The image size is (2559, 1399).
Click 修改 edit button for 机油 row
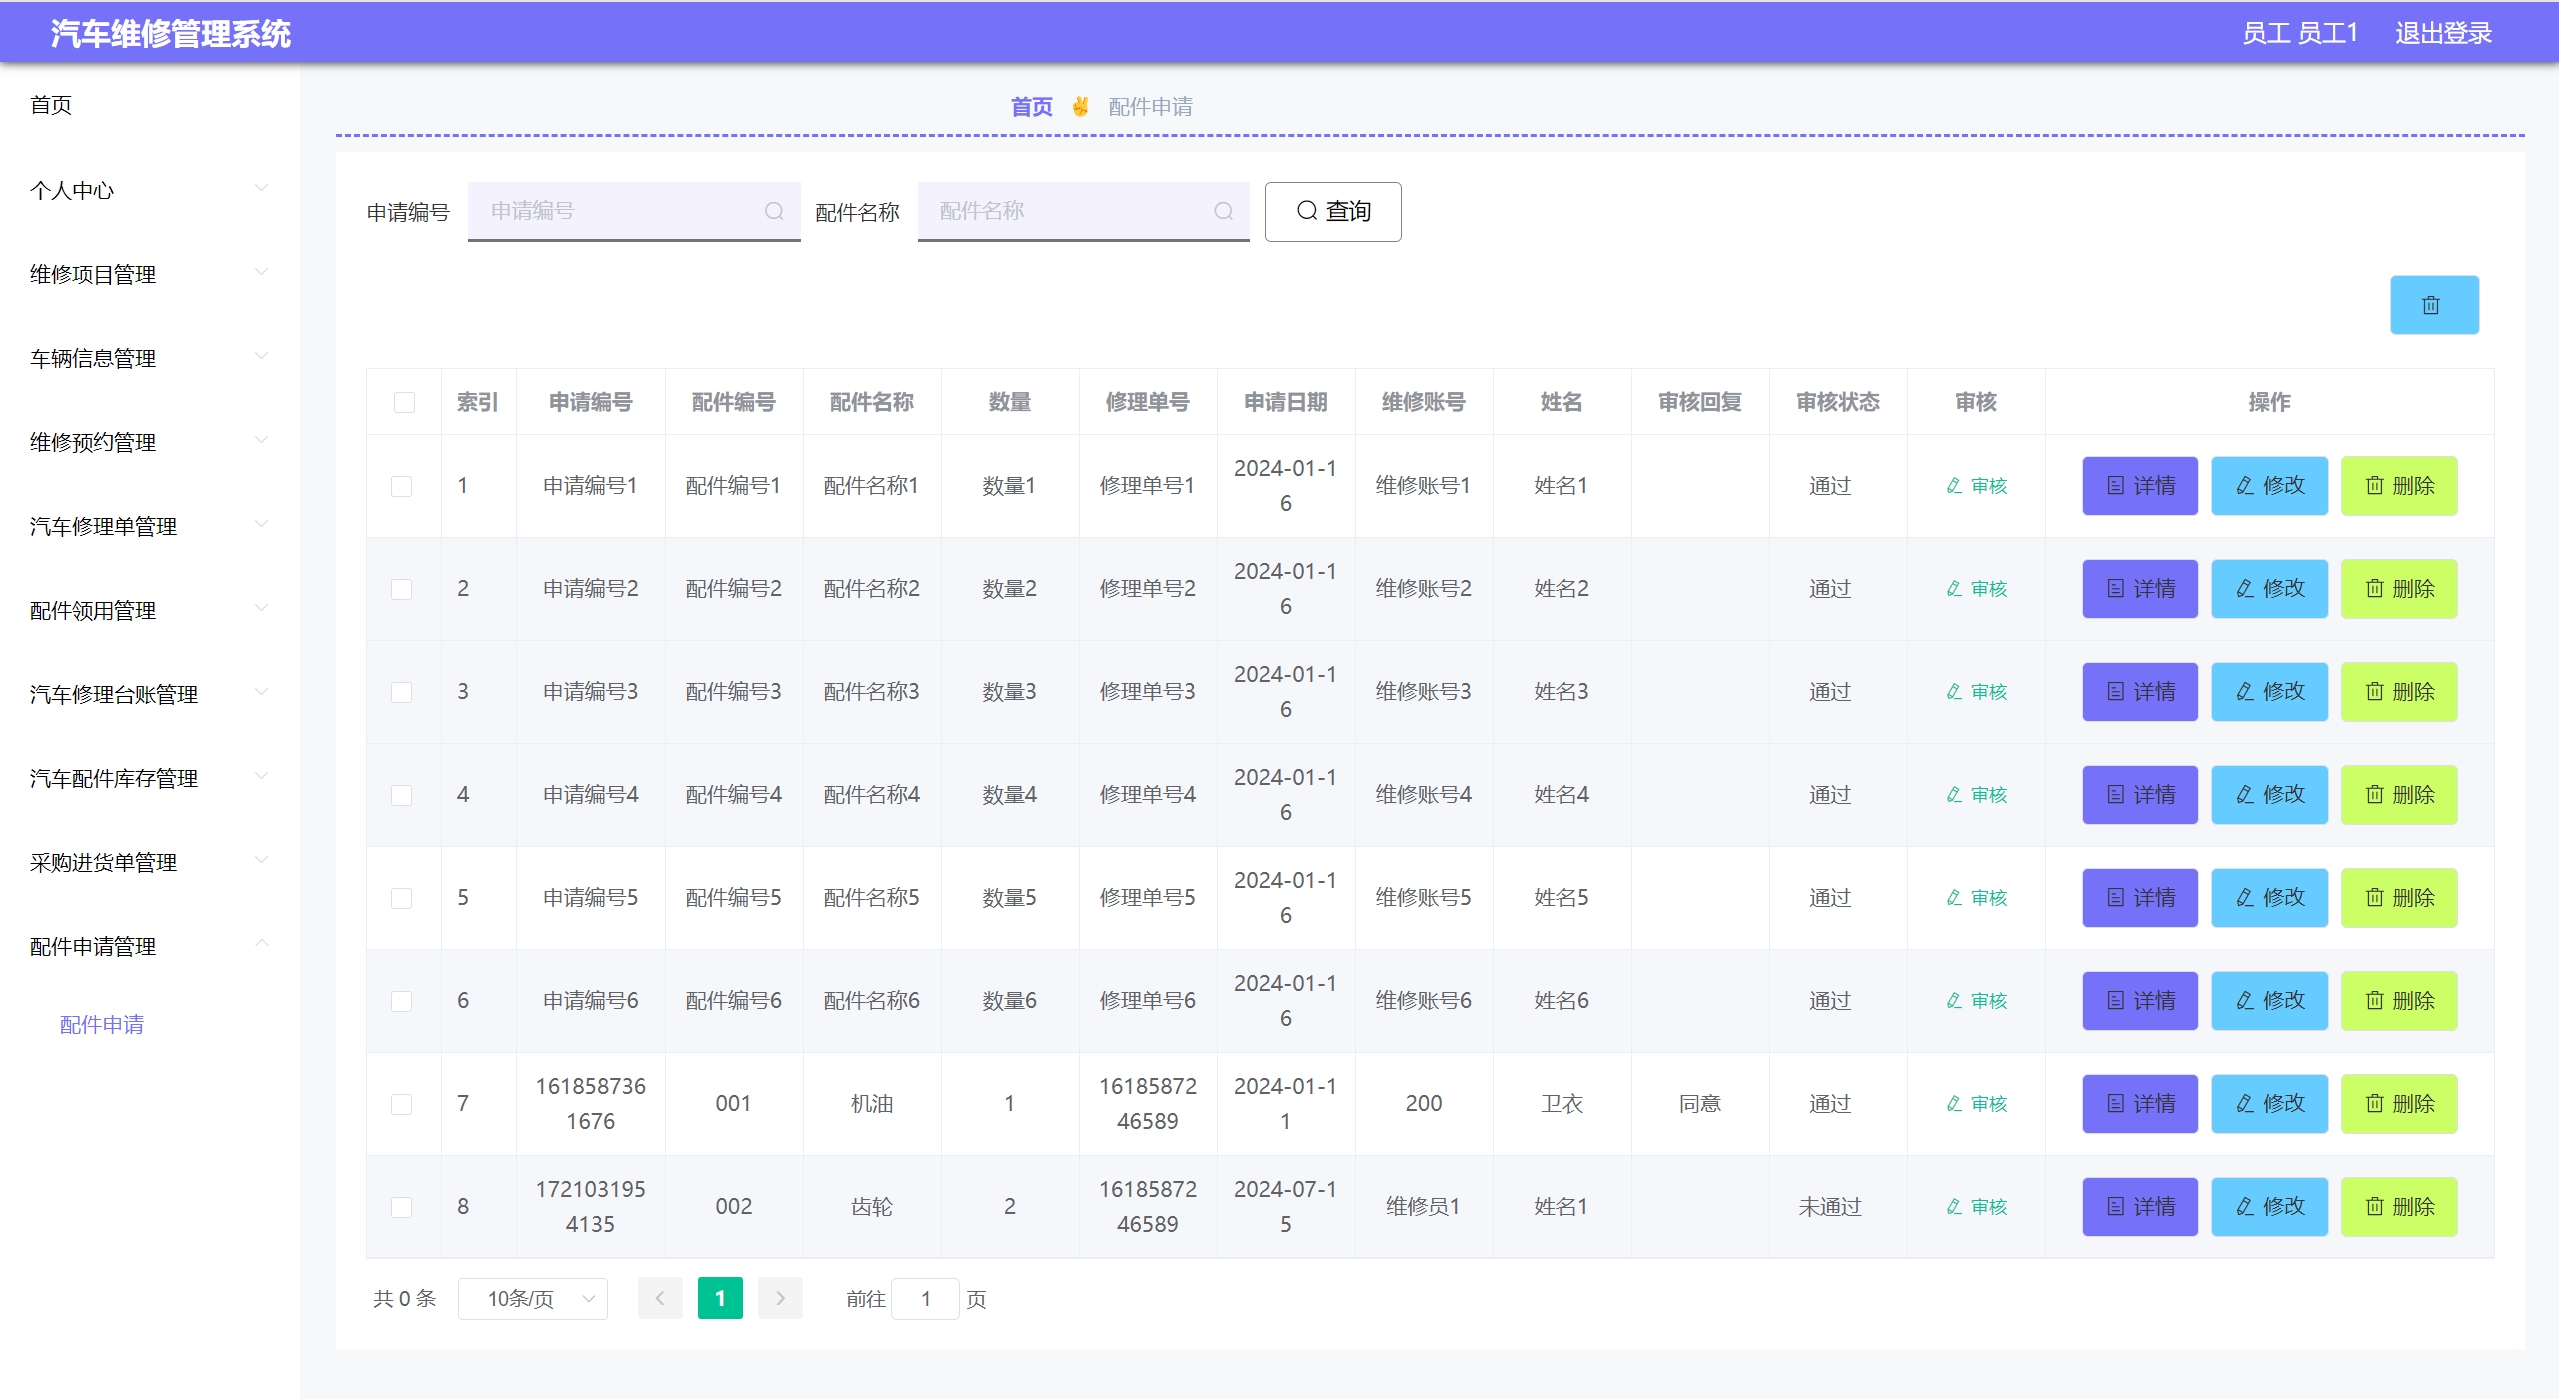(x=2268, y=1104)
